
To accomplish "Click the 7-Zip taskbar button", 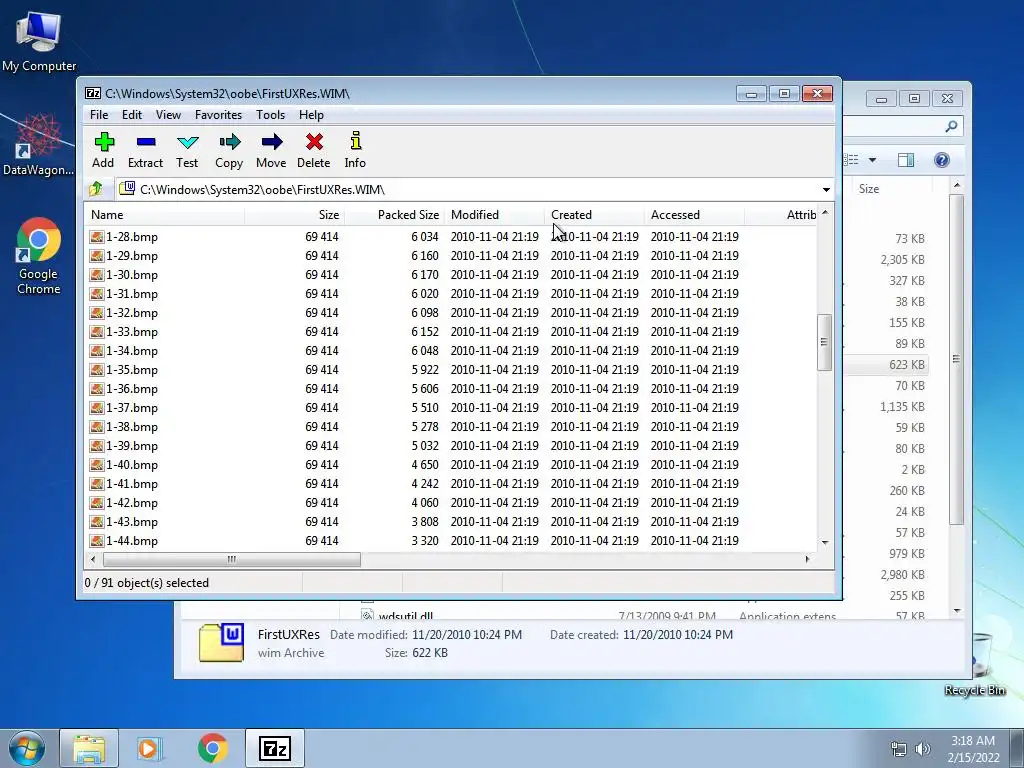I will [275, 748].
